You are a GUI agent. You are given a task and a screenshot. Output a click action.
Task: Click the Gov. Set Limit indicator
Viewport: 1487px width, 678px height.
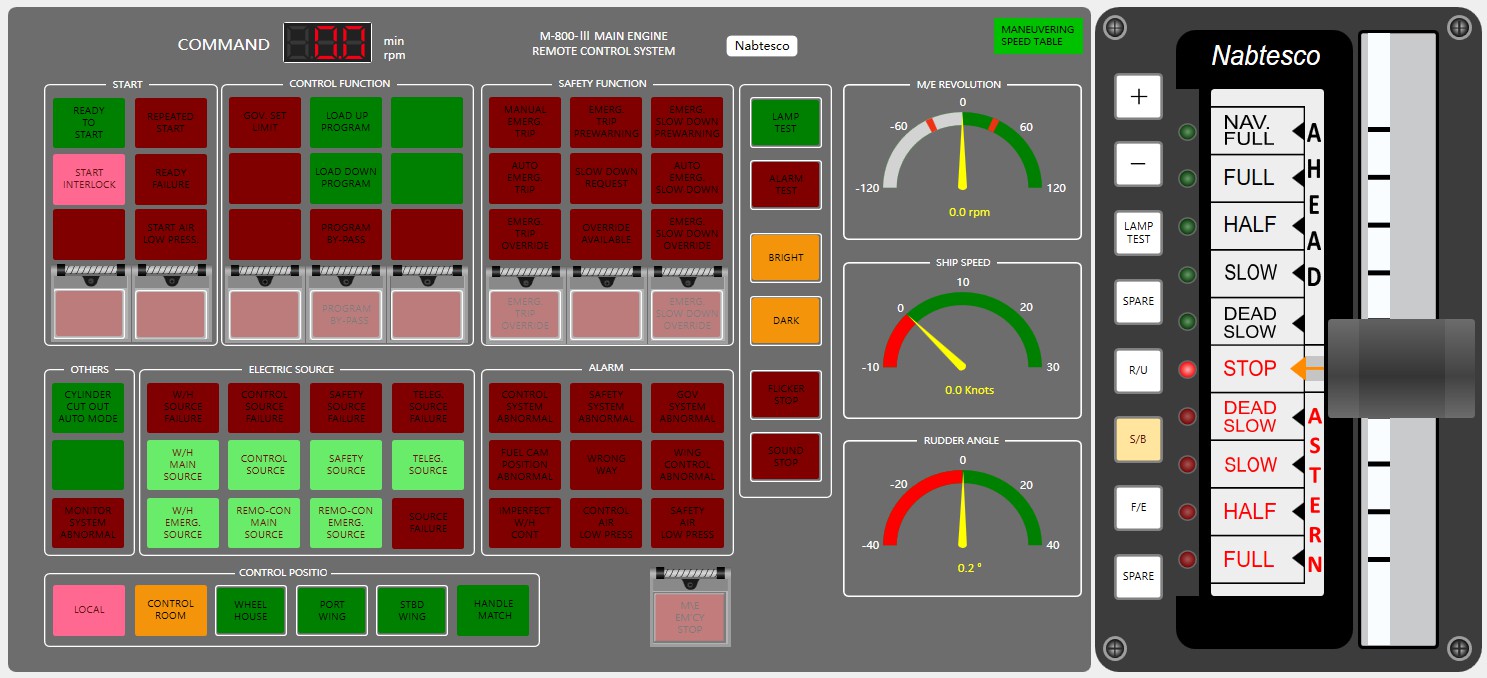265,122
